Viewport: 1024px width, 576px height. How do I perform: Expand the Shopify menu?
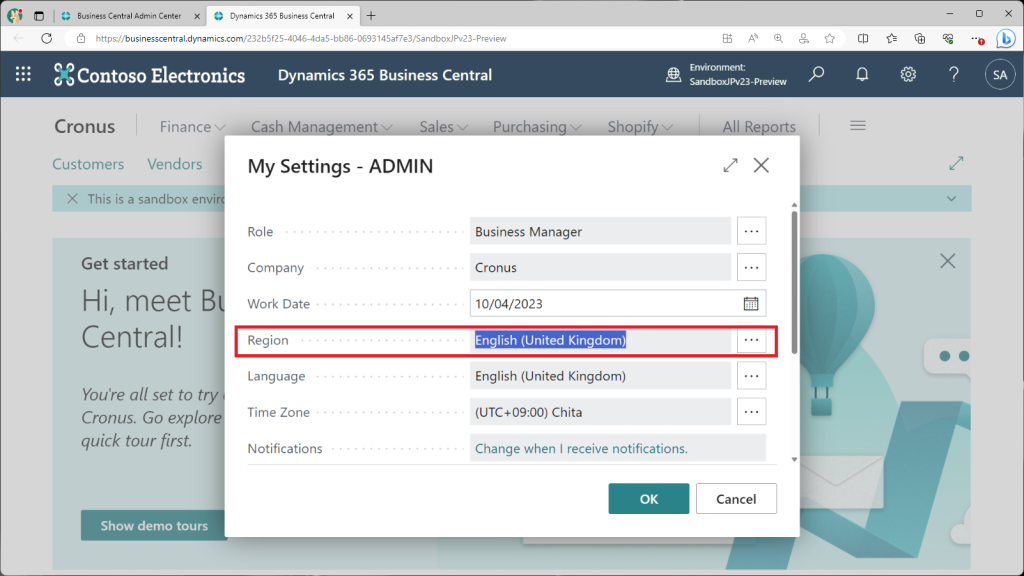pyautogui.click(x=640, y=127)
